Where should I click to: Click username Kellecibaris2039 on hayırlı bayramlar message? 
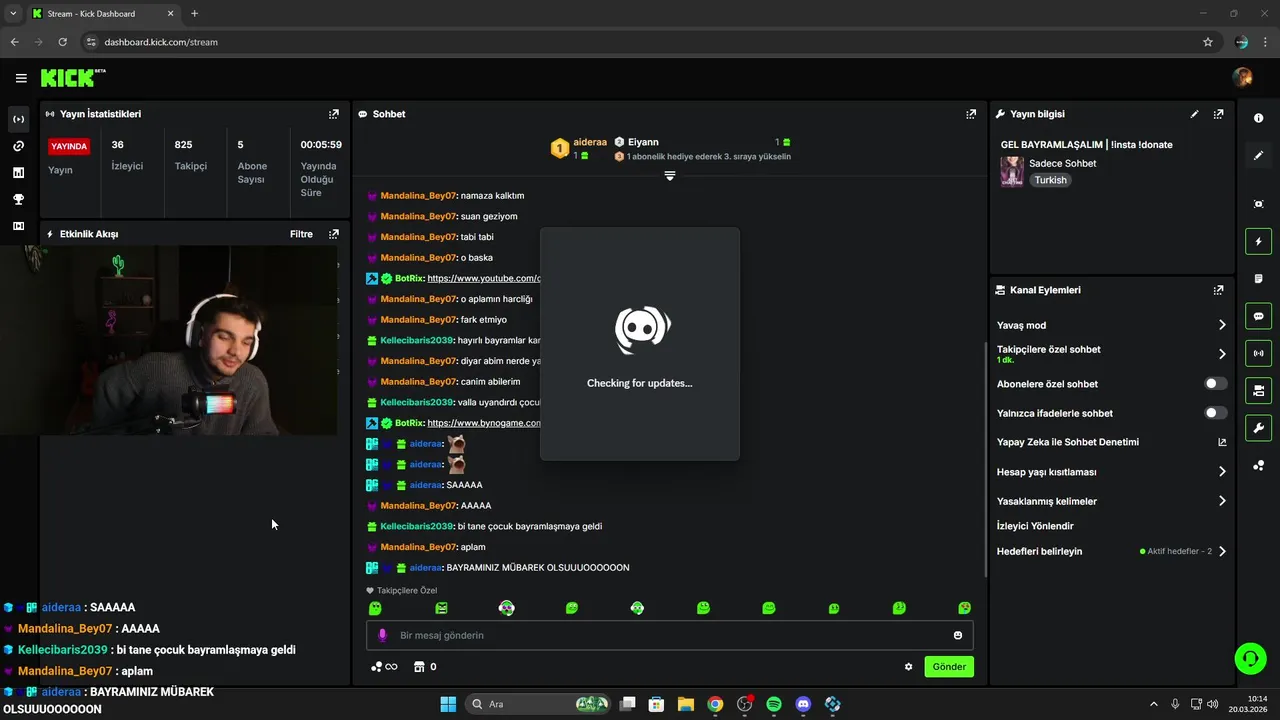pyautogui.click(x=417, y=340)
